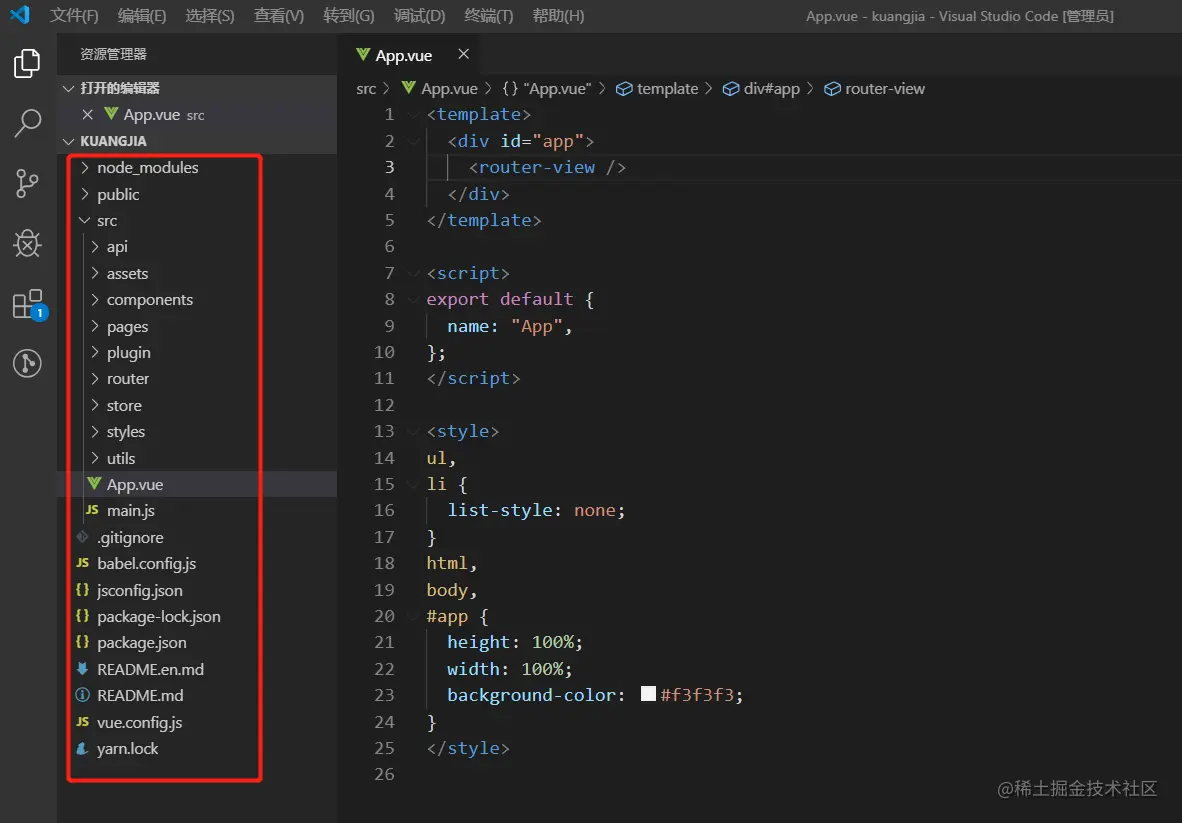Click the JS icon beside main.js

92,510
